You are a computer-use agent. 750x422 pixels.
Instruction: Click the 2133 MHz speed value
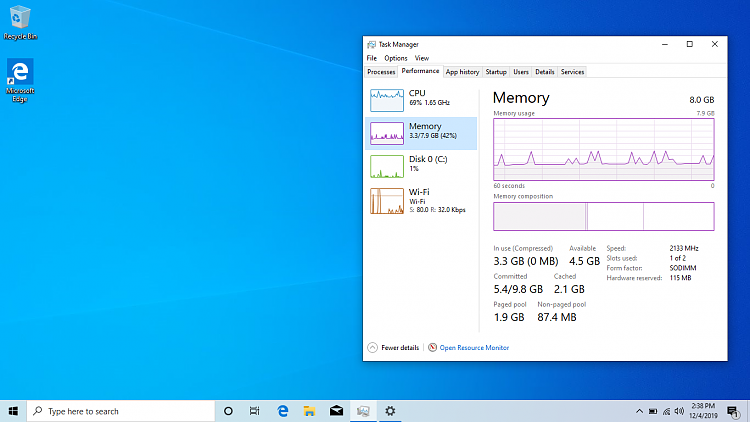click(684, 248)
